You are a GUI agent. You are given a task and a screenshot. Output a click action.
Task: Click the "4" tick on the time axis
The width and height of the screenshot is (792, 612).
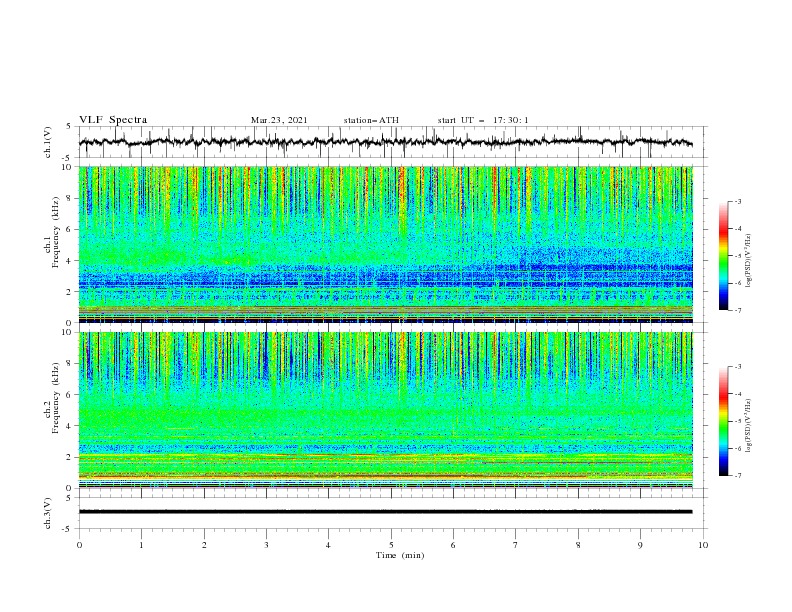[328, 545]
